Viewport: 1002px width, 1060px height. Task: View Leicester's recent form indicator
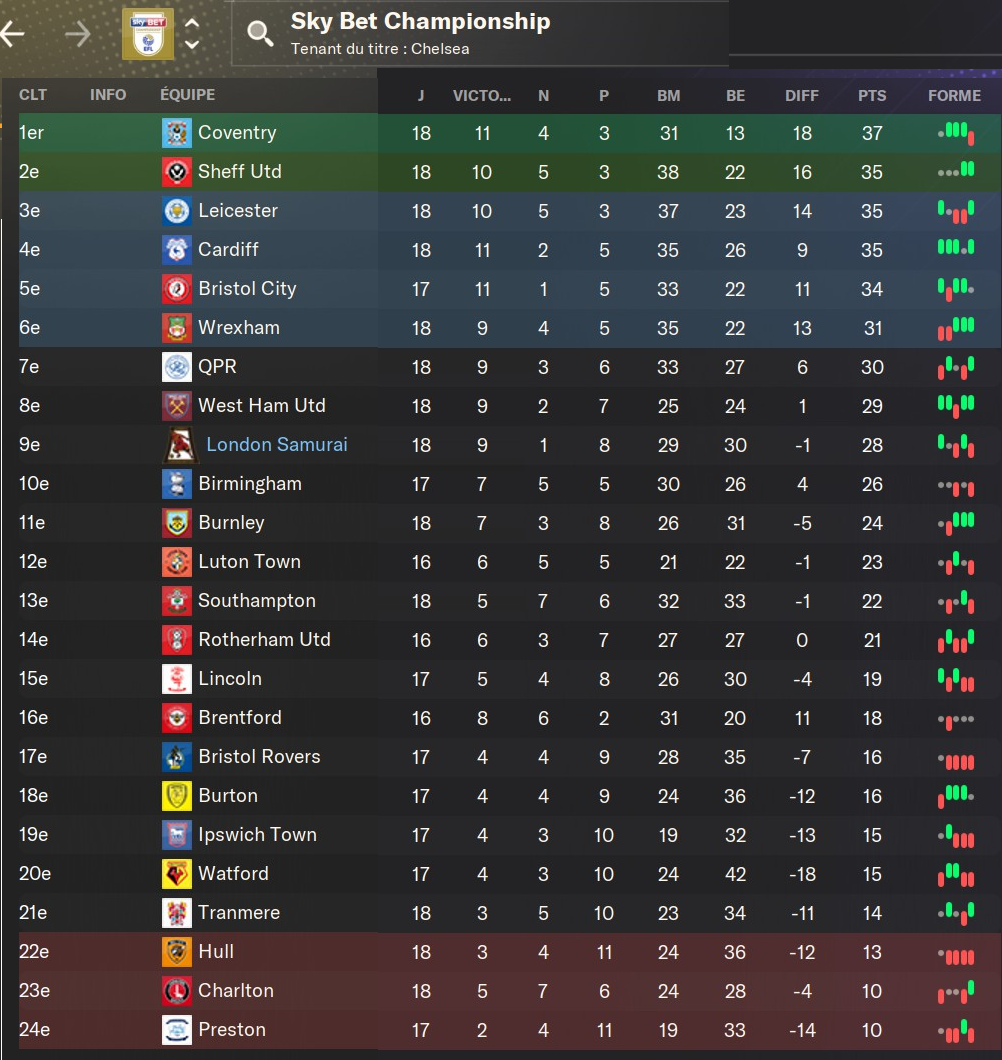[955, 211]
